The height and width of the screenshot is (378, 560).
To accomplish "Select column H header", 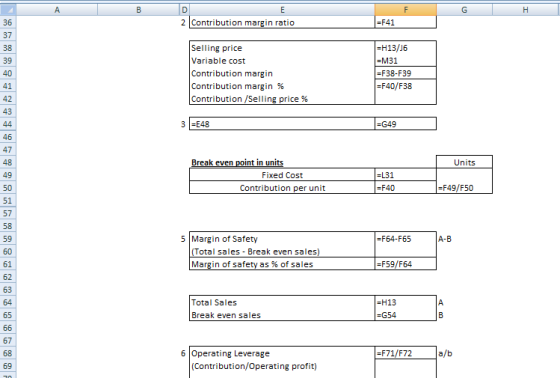I will click(x=525, y=10).
